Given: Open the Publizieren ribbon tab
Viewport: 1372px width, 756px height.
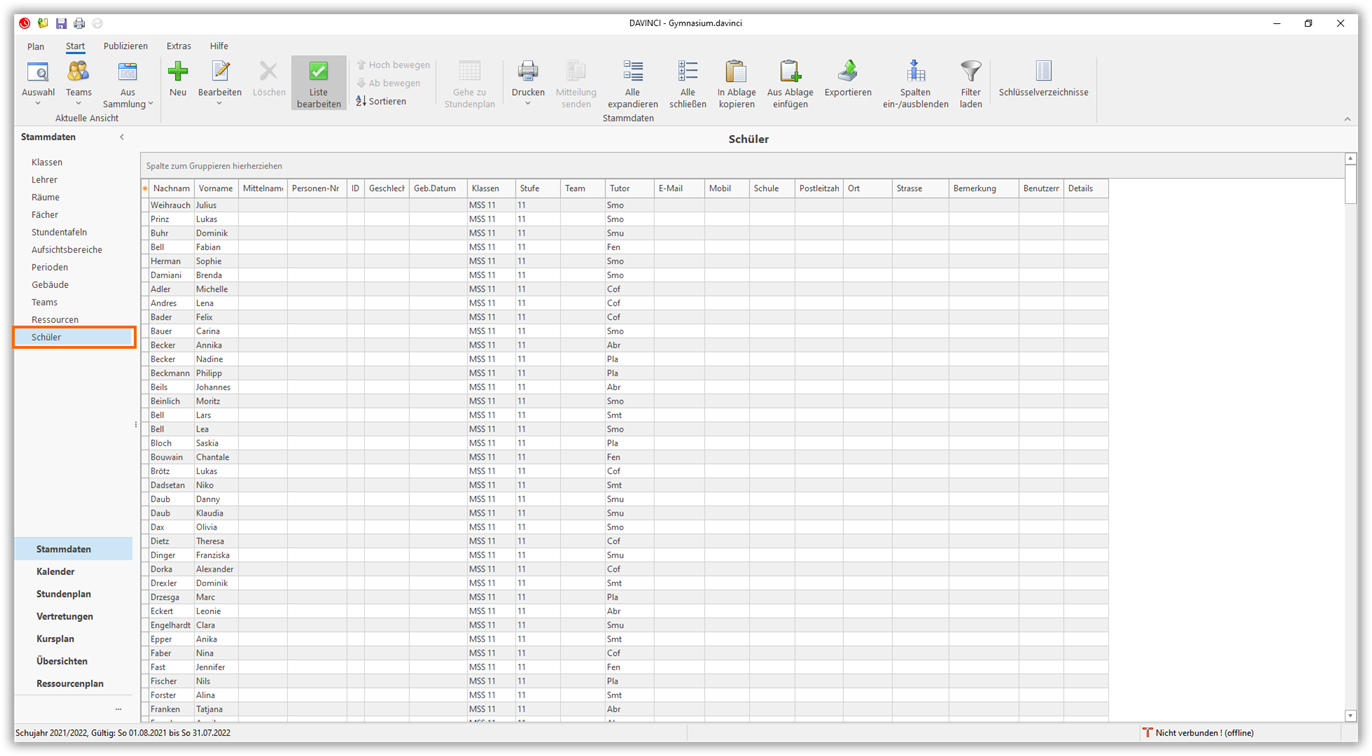Looking at the screenshot, I should [x=125, y=46].
